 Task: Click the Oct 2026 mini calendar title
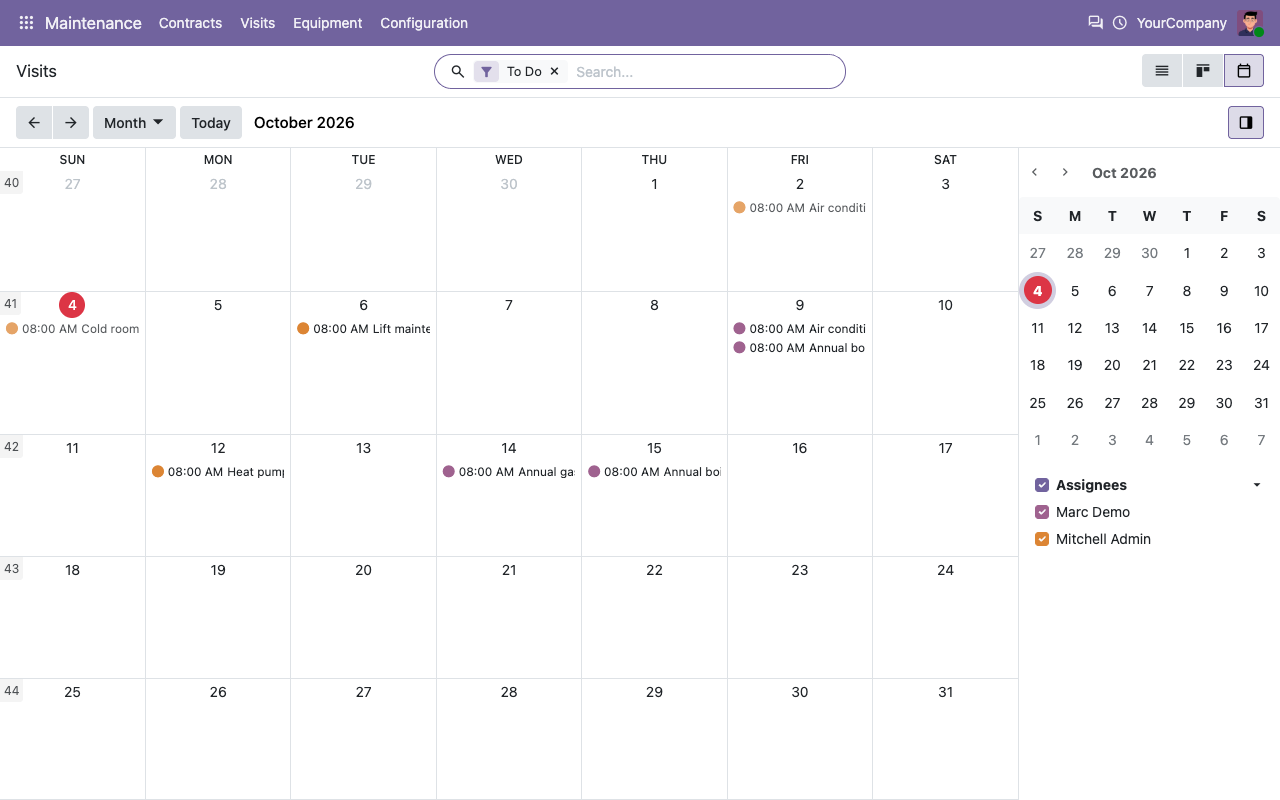click(x=1124, y=173)
